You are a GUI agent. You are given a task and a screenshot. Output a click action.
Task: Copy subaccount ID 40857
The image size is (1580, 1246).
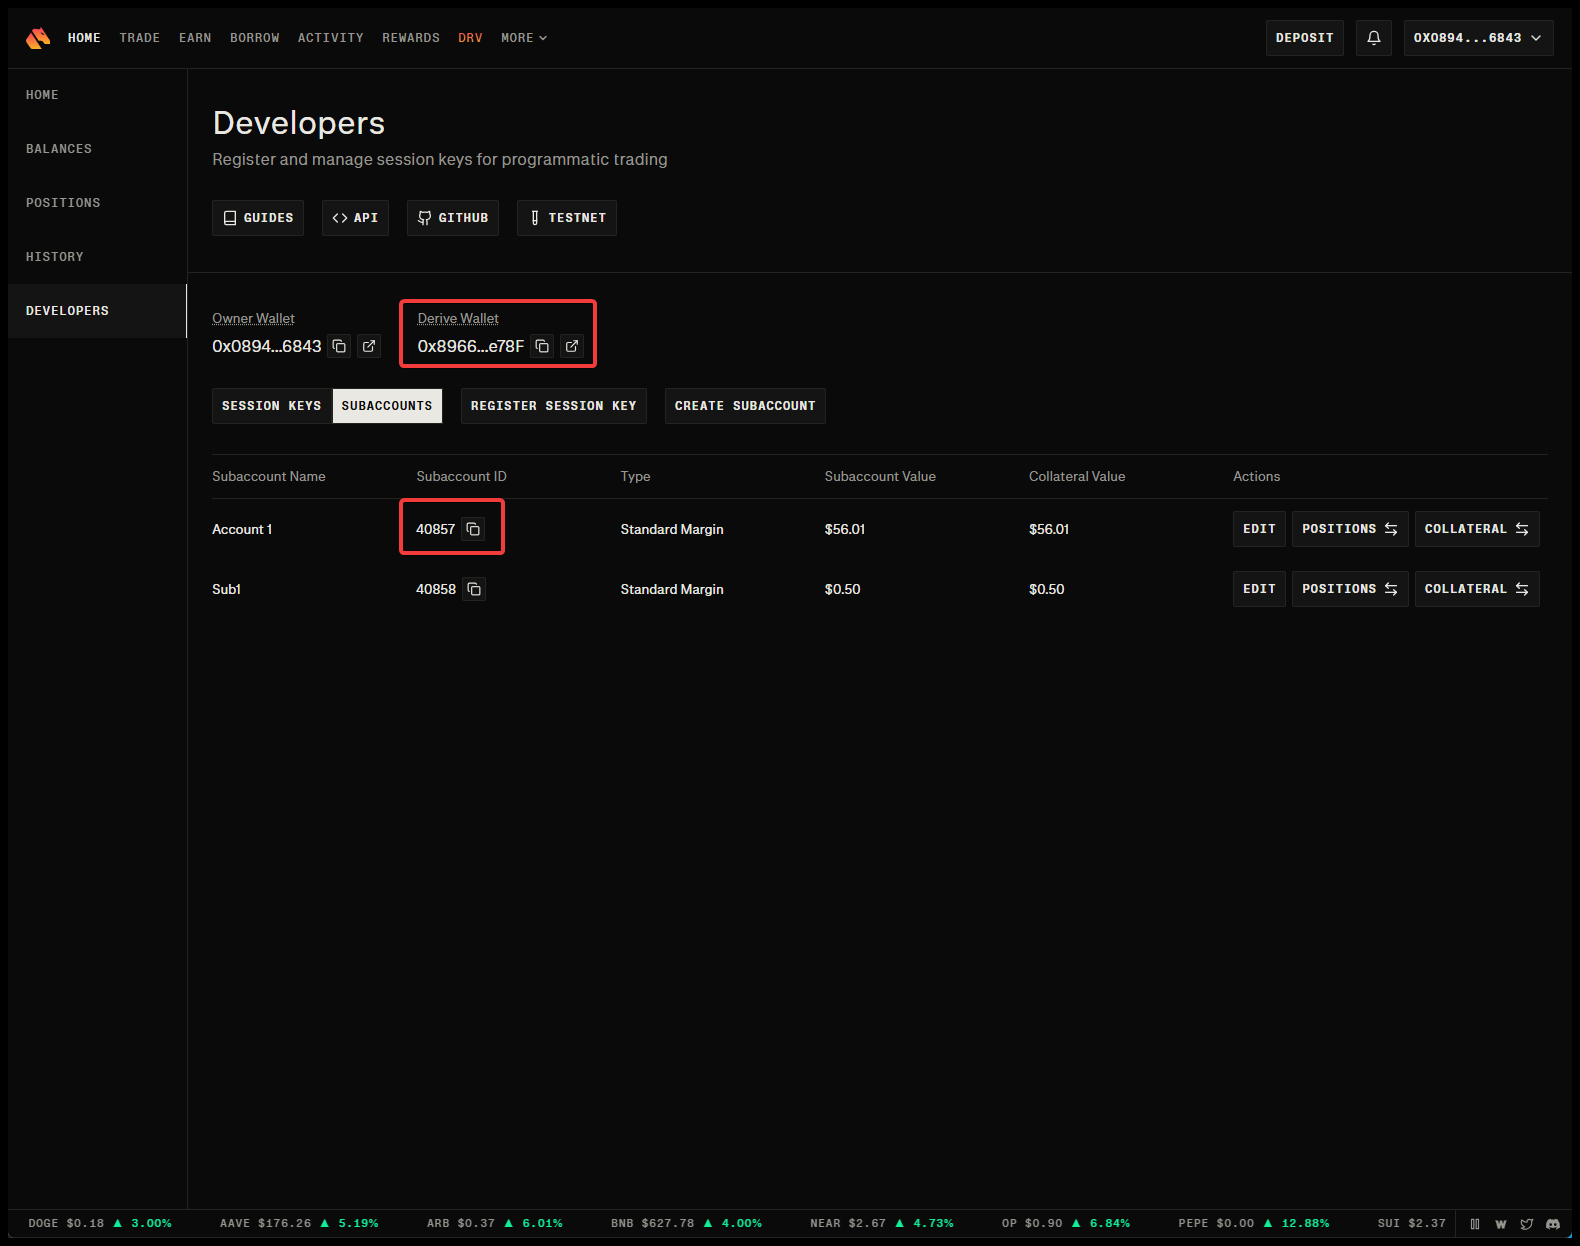(473, 529)
